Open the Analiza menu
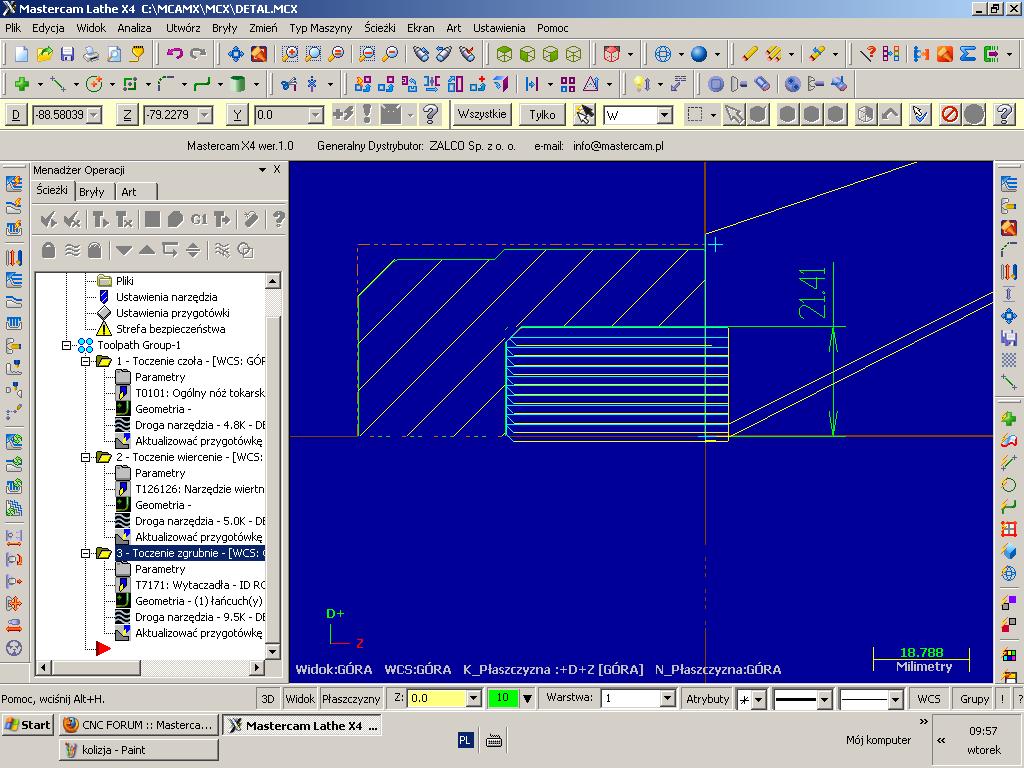This screenshot has width=1024, height=768. (135, 28)
